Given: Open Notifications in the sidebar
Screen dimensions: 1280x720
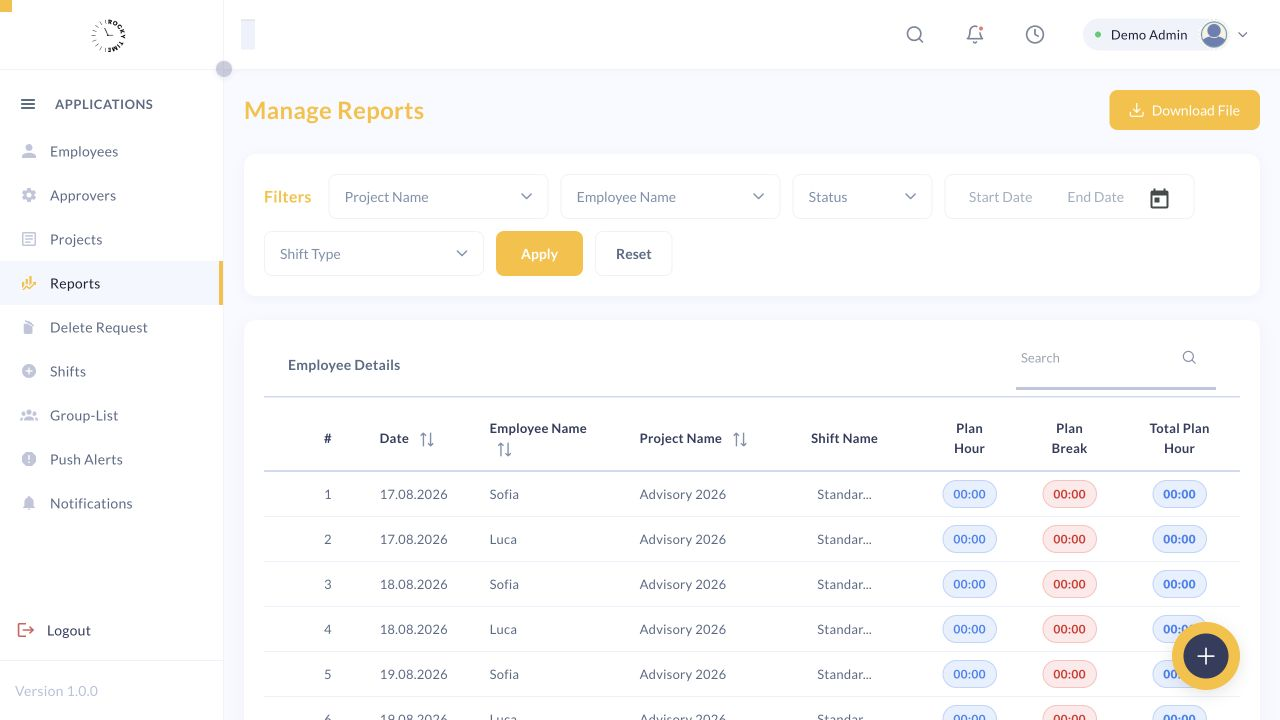Looking at the screenshot, I should (x=110, y=503).
